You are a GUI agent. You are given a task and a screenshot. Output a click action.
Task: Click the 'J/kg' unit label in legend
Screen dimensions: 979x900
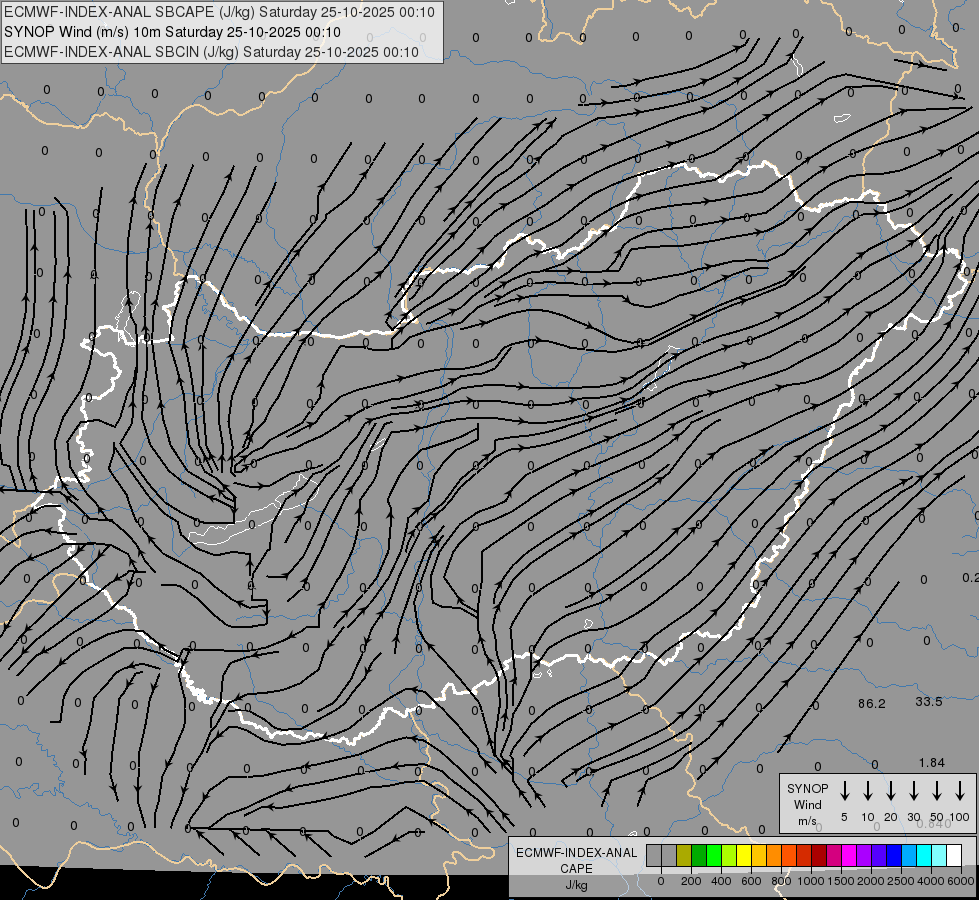pyautogui.click(x=576, y=885)
